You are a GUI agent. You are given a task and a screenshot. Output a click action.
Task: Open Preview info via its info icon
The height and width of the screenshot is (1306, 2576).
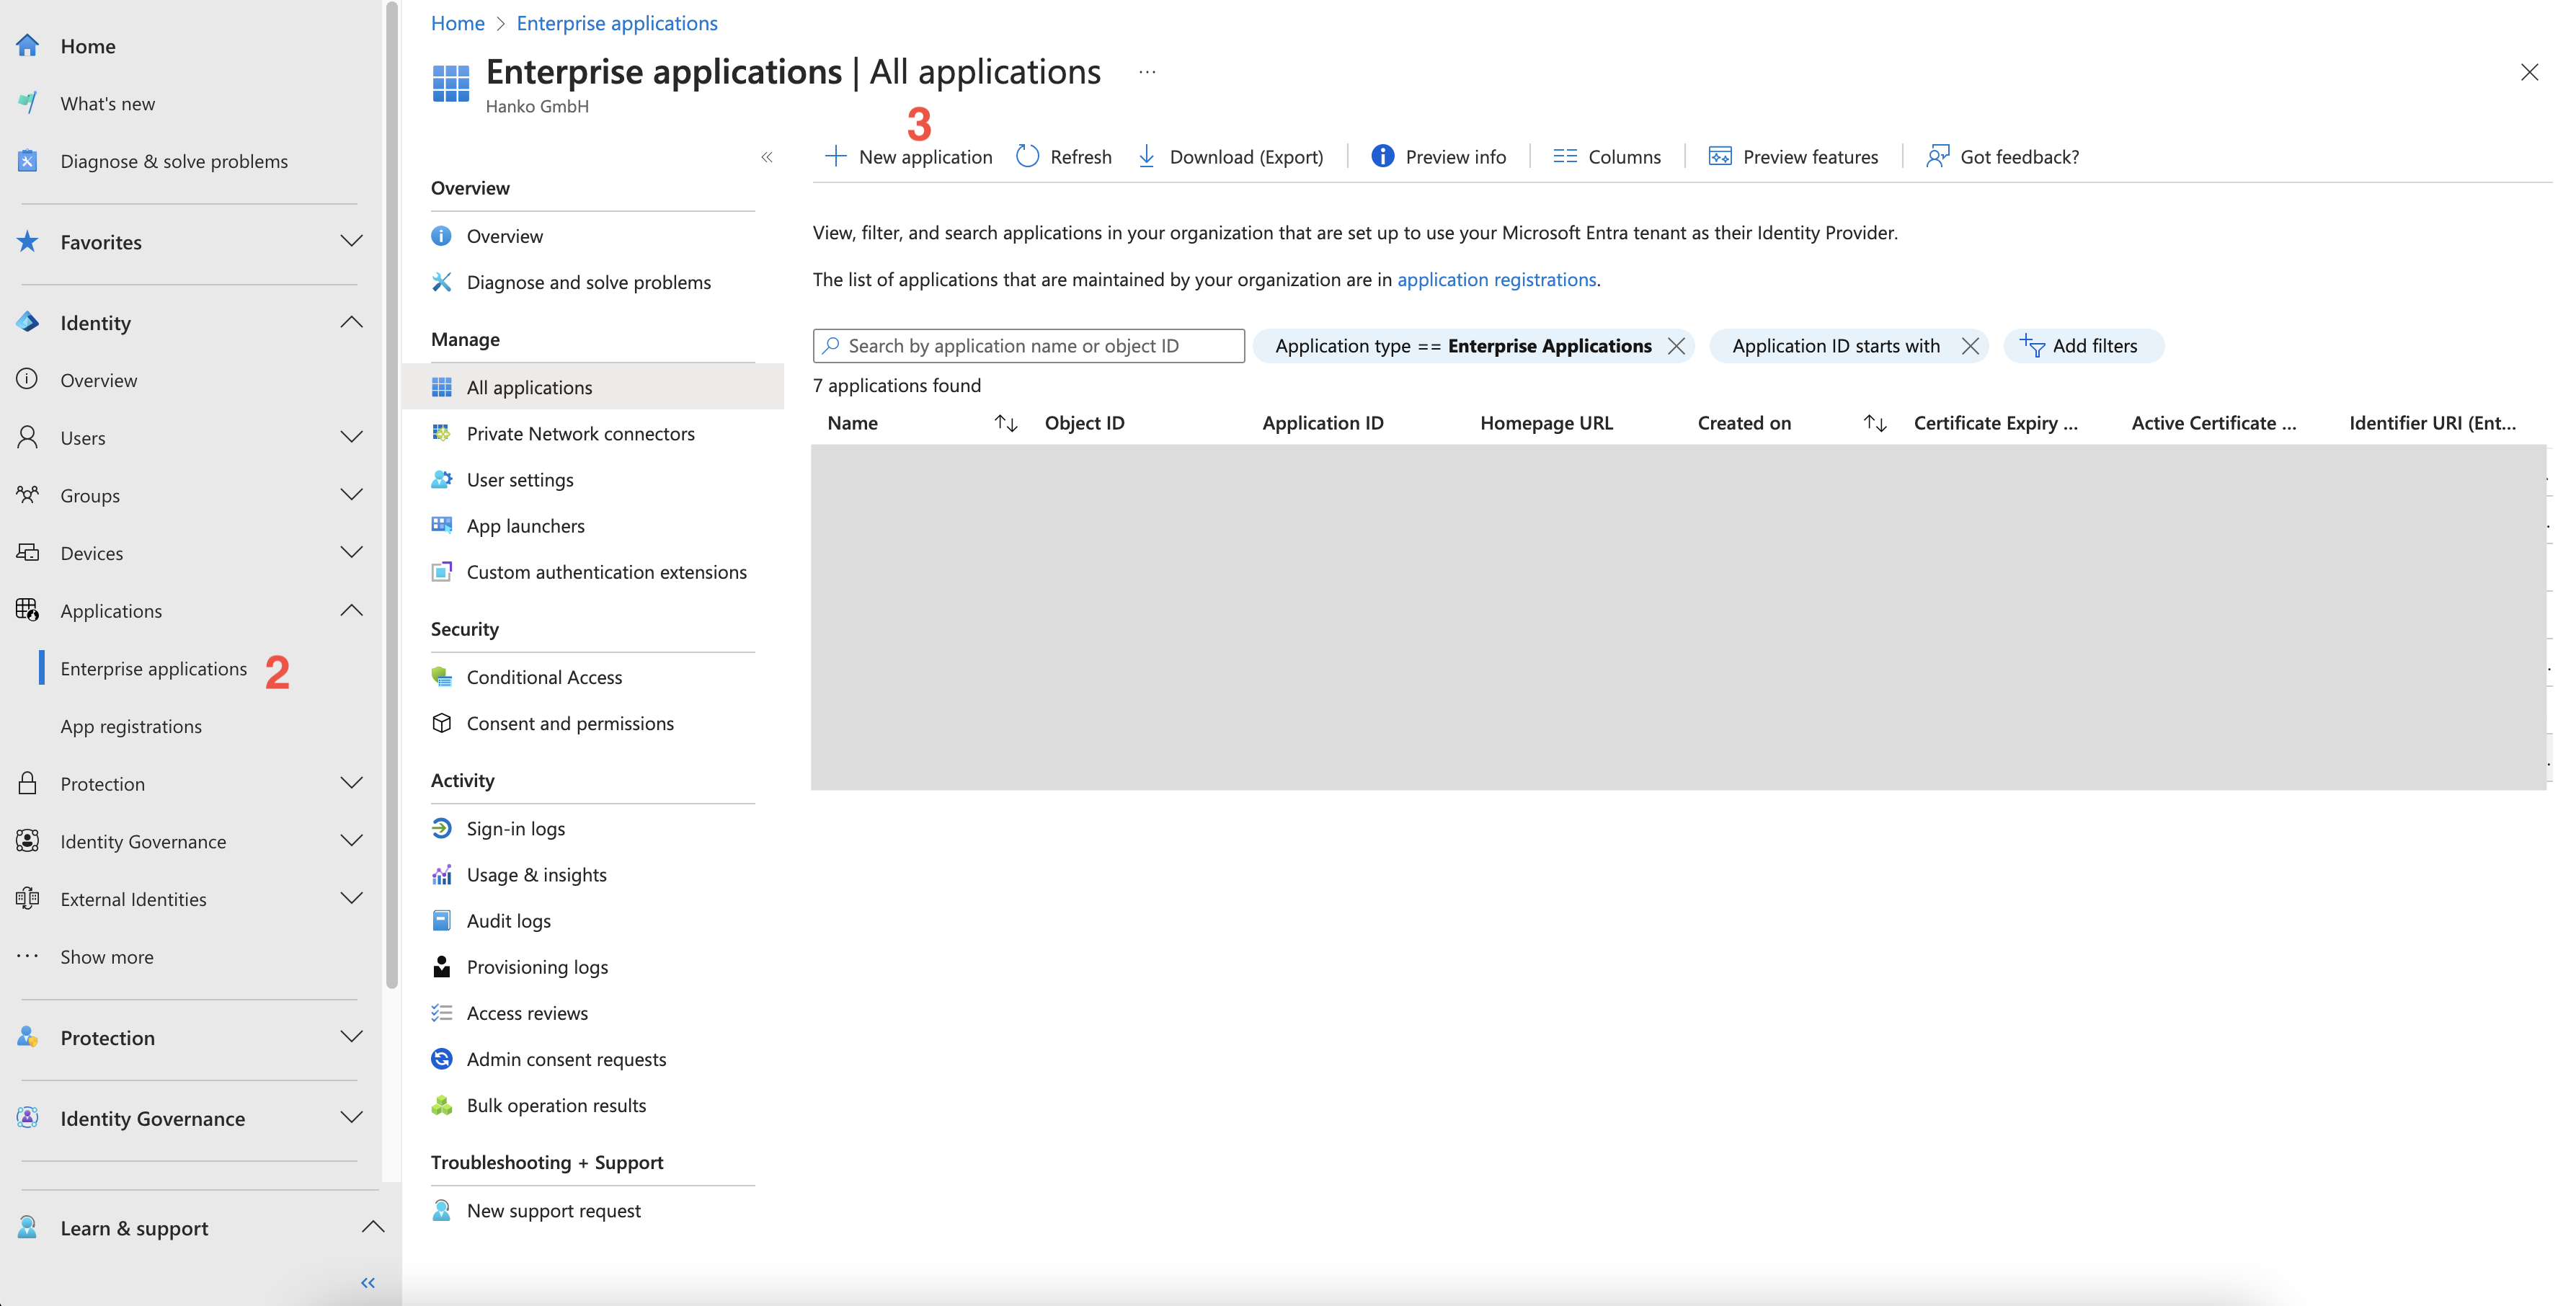tap(1382, 157)
